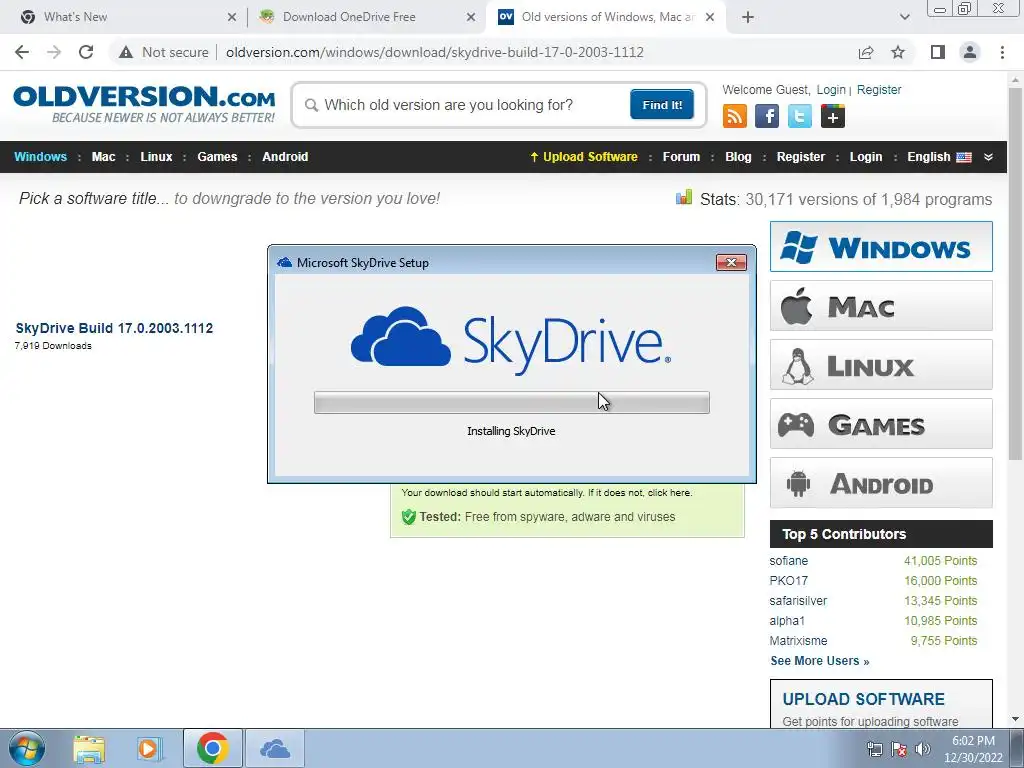Open Windows Explorer from taskbar

[x=89, y=748]
